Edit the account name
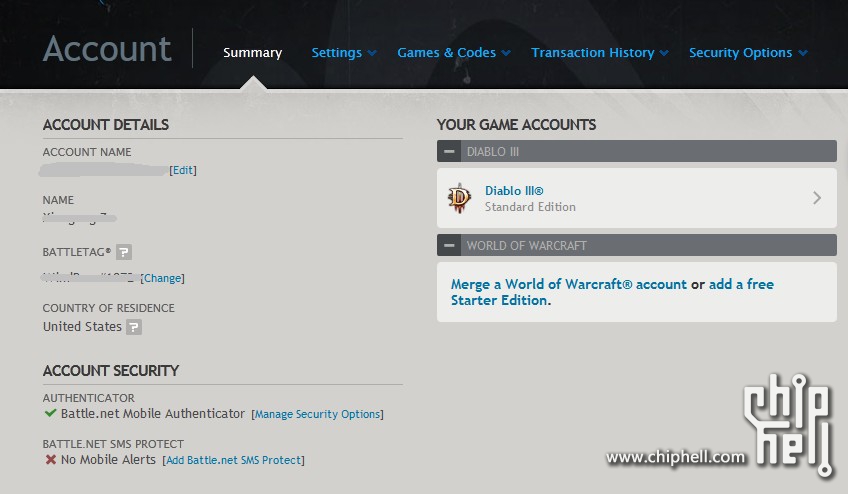 coord(183,170)
